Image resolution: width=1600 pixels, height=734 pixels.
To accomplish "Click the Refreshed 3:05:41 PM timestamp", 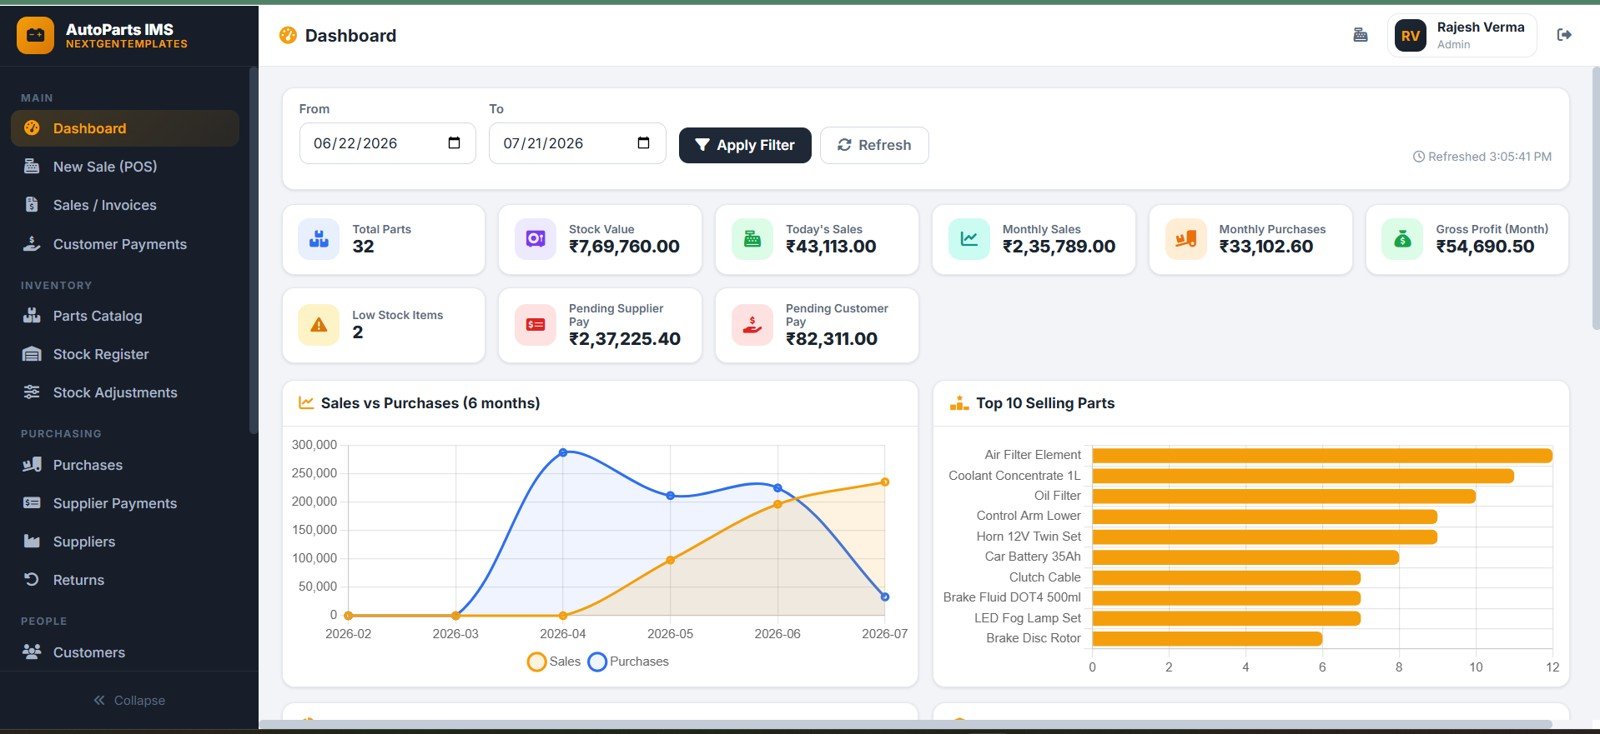I will pyautogui.click(x=1482, y=157).
